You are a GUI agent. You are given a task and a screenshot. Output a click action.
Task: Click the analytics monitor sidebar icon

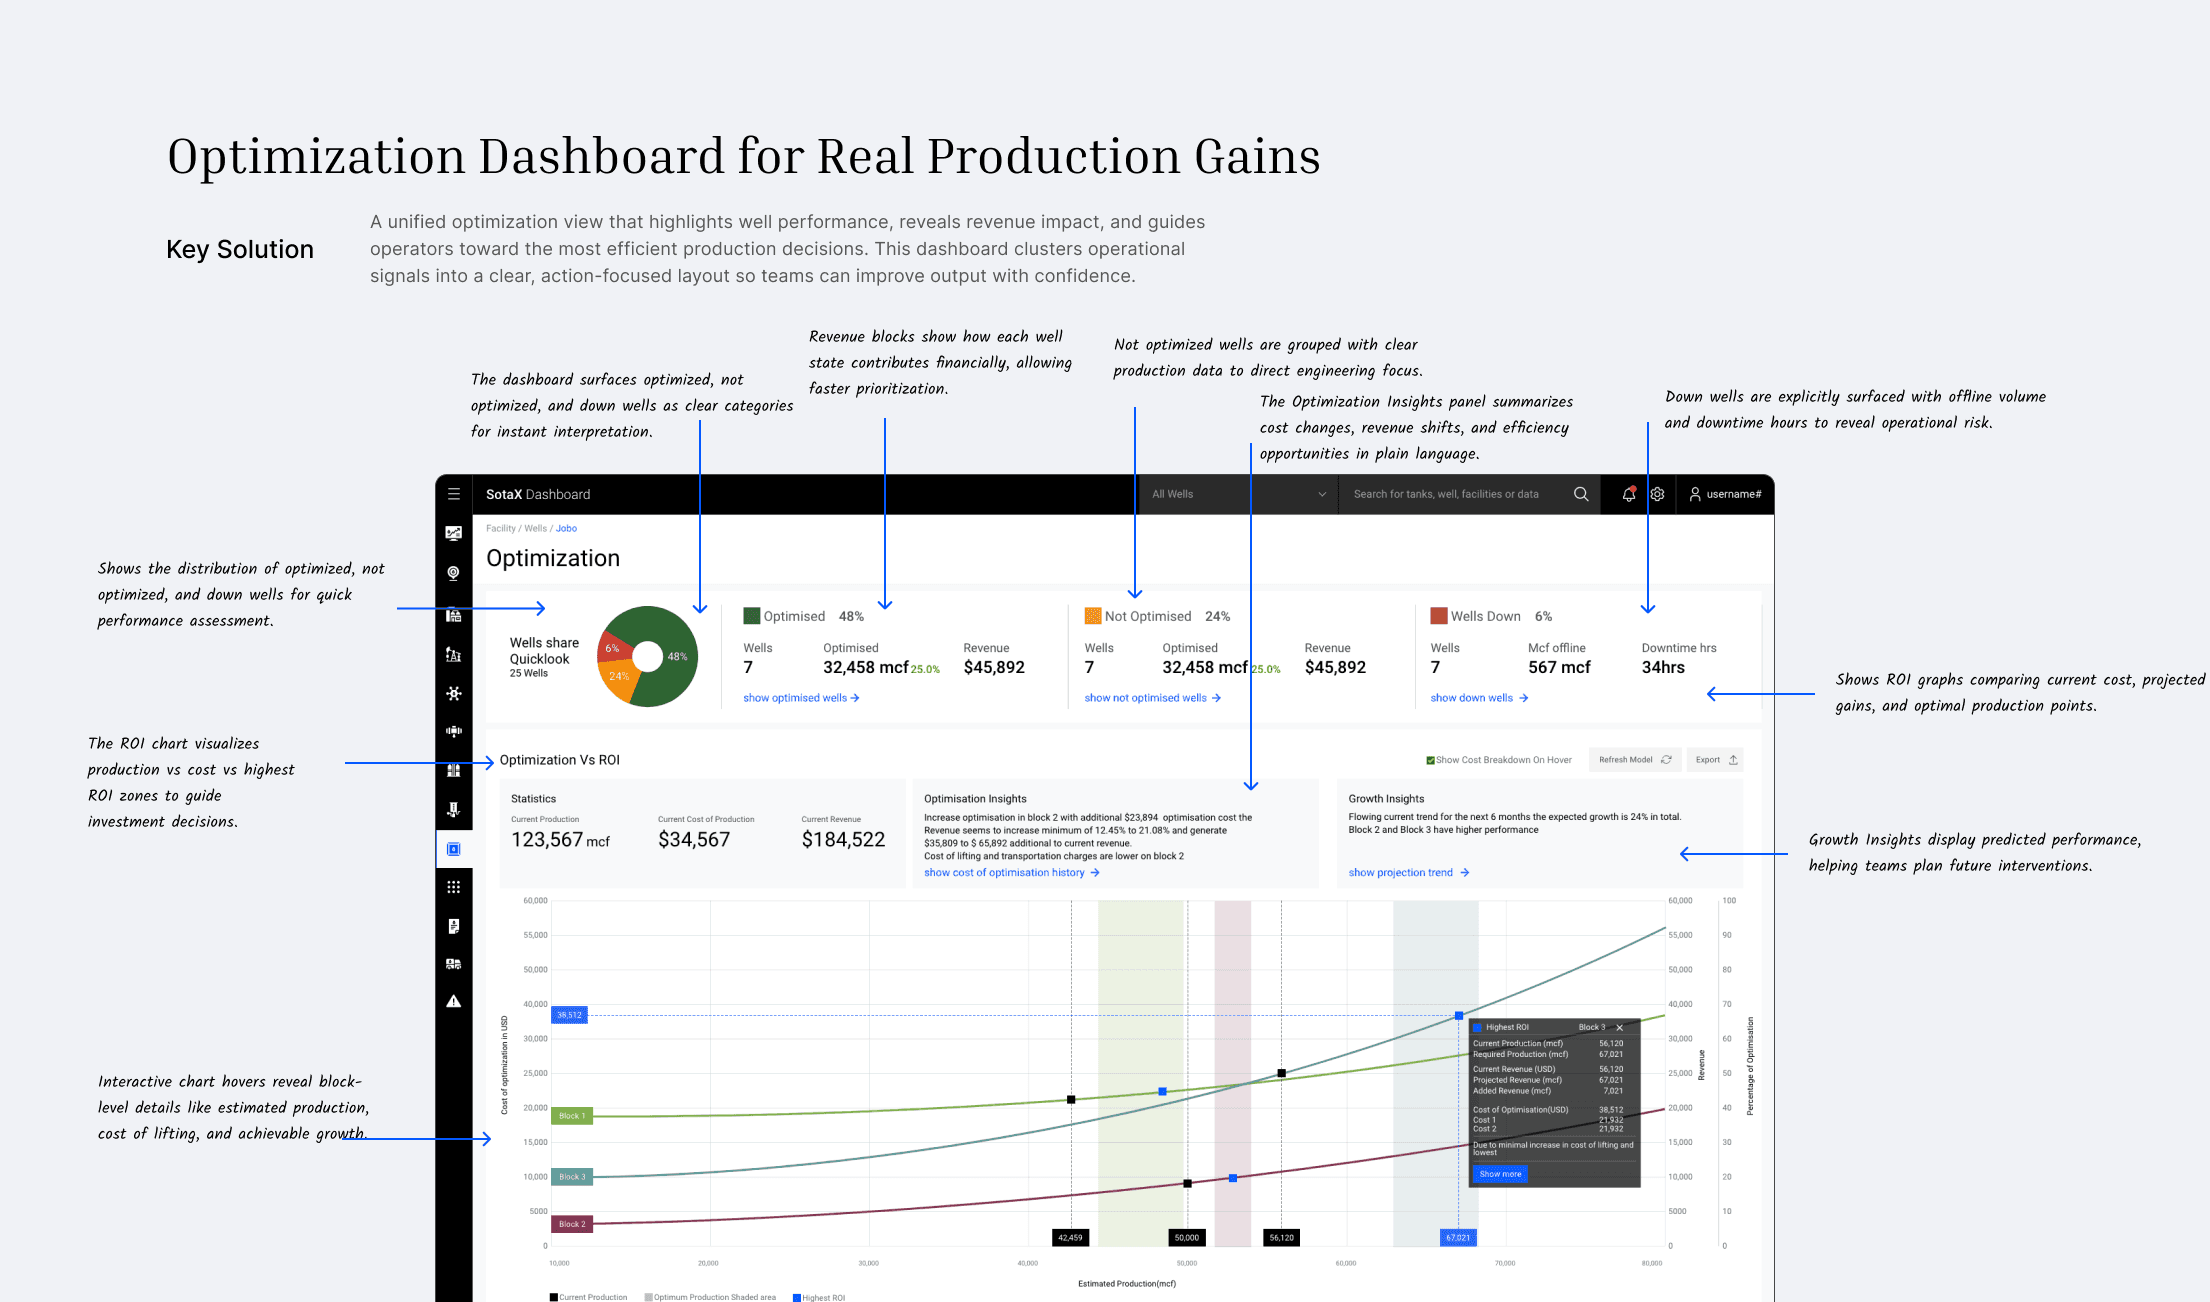pyautogui.click(x=454, y=533)
